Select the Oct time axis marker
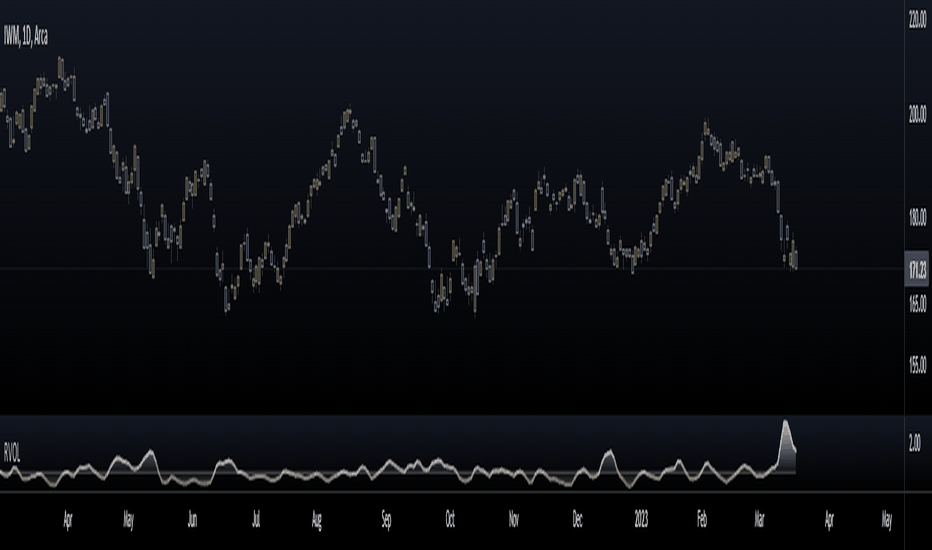 450,520
